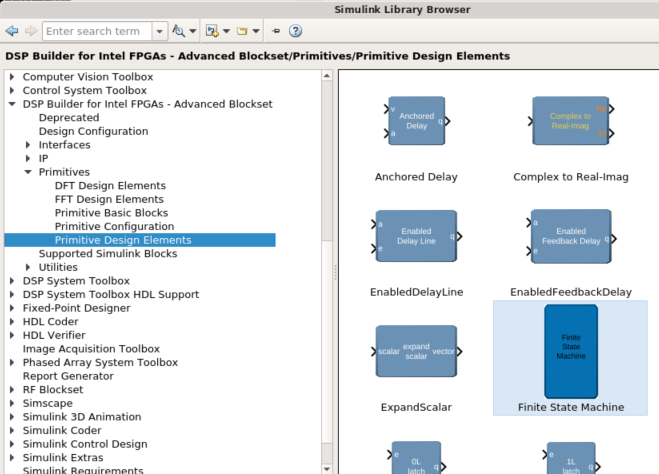Click the back navigation arrow
659x474 pixels.
(x=12, y=31)
